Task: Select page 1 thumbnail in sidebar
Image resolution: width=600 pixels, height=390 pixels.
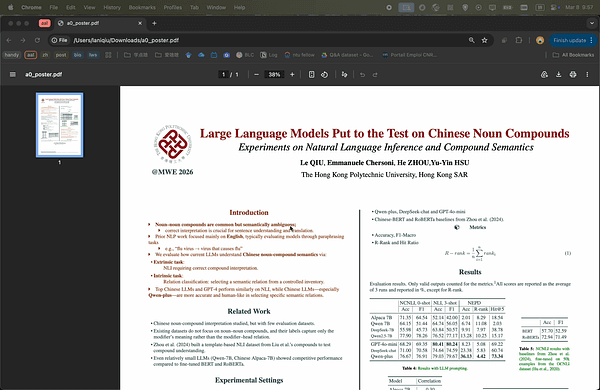Action: coord(60,125)
